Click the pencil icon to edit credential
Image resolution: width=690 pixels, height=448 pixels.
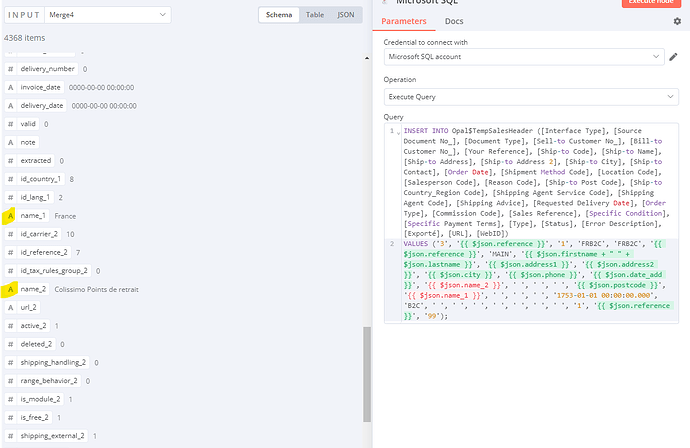pos(675,57)
